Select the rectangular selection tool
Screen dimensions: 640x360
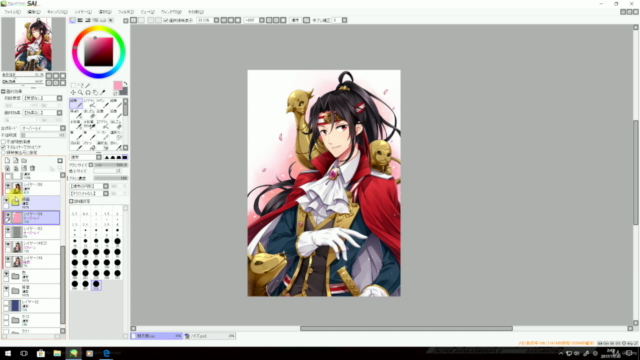pos(73,86)
